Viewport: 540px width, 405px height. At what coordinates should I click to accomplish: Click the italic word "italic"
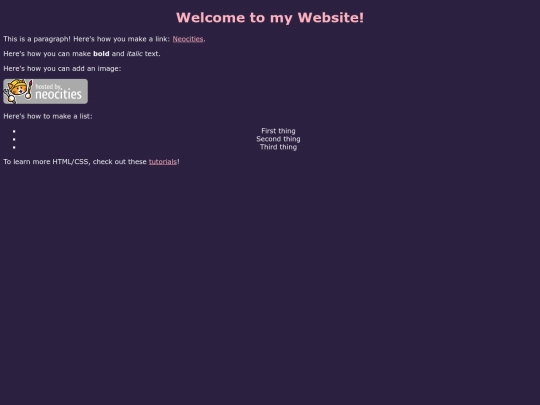[x=134, y=54]
